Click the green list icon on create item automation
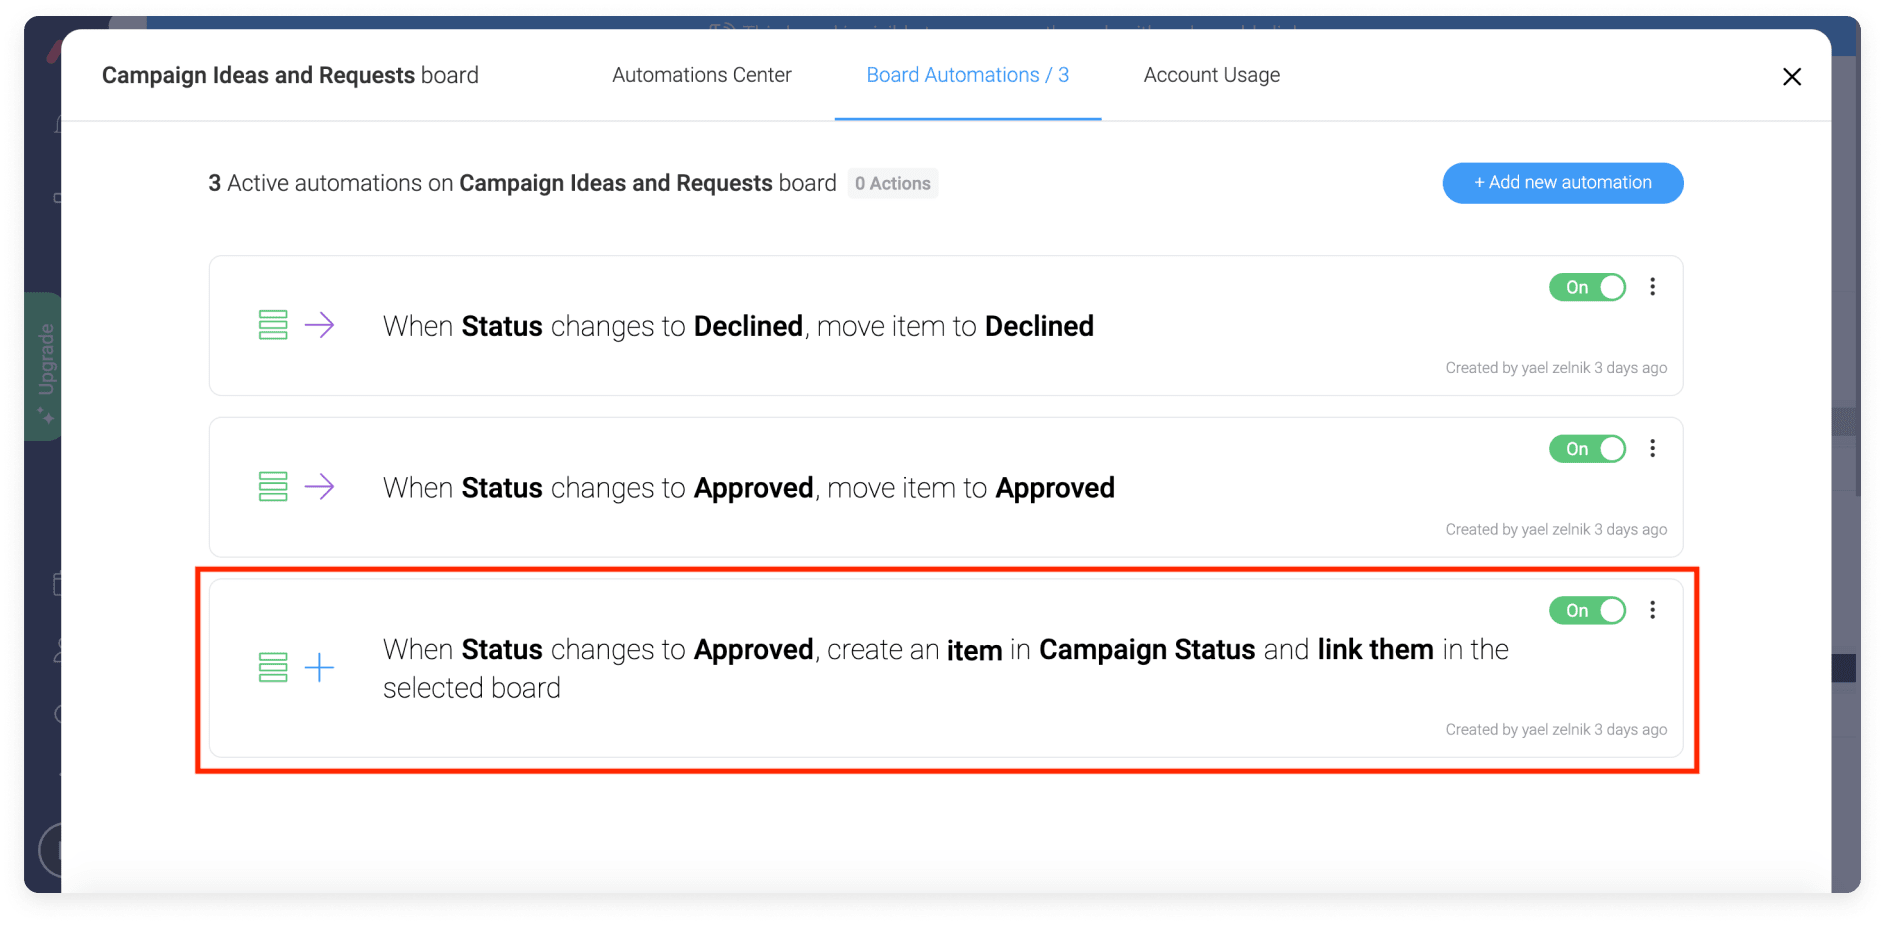 [x=273, y=667]
